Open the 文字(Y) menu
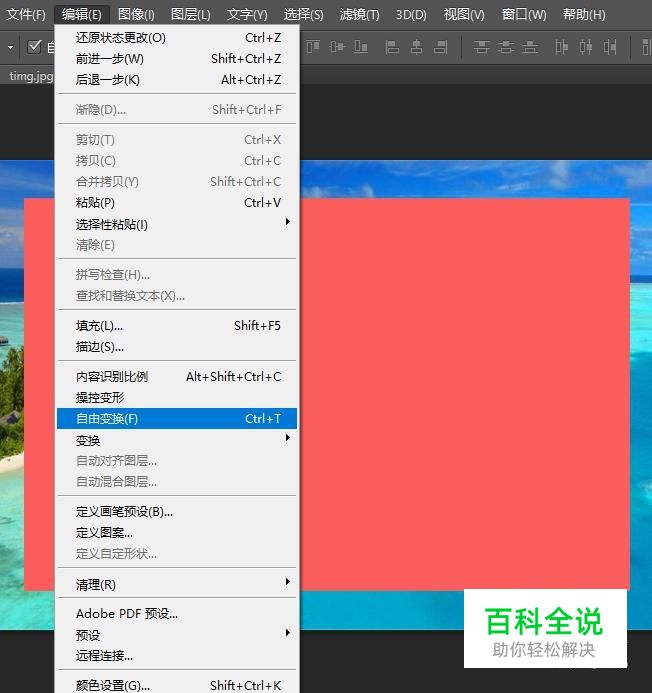Screen dimensions: 652x693 [247, 15]
